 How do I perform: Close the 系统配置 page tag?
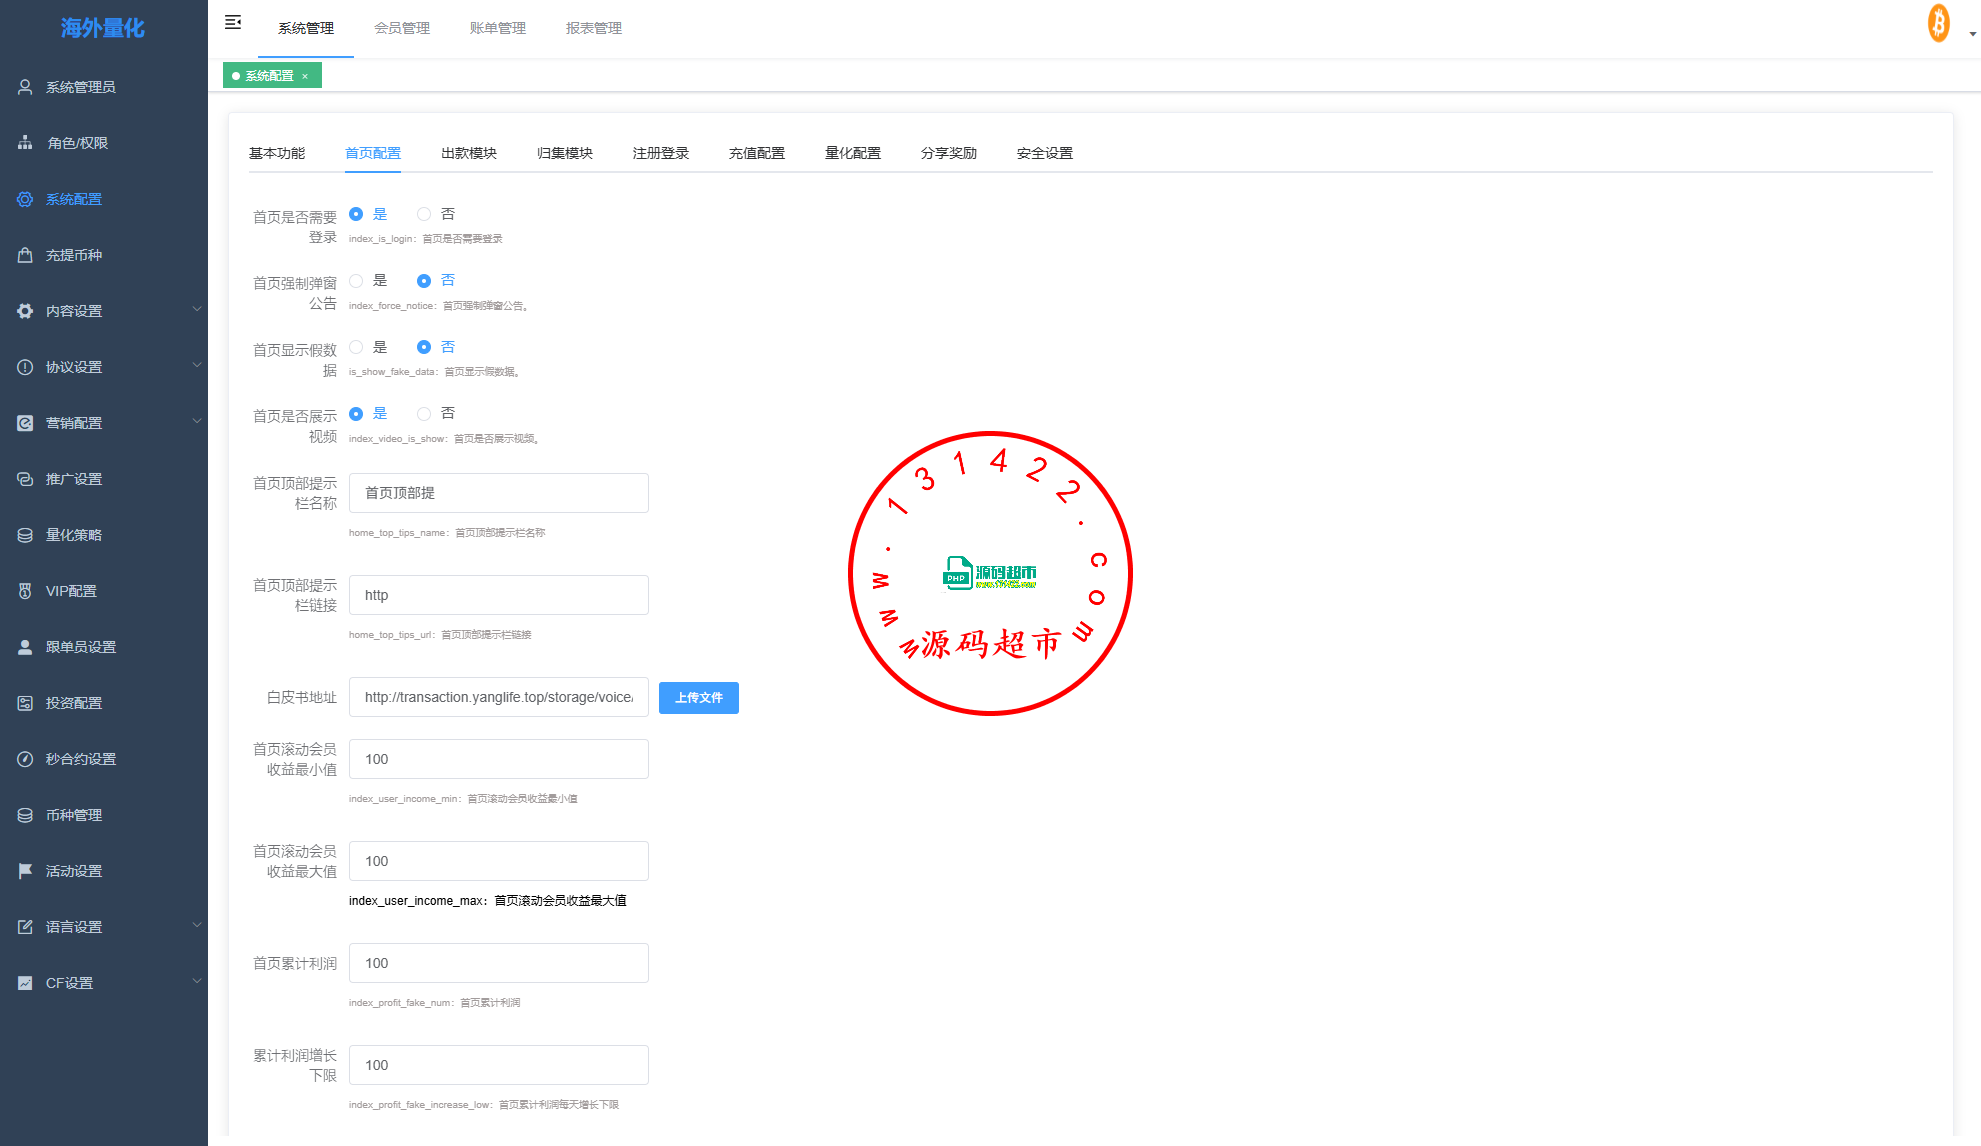(305, 76)
